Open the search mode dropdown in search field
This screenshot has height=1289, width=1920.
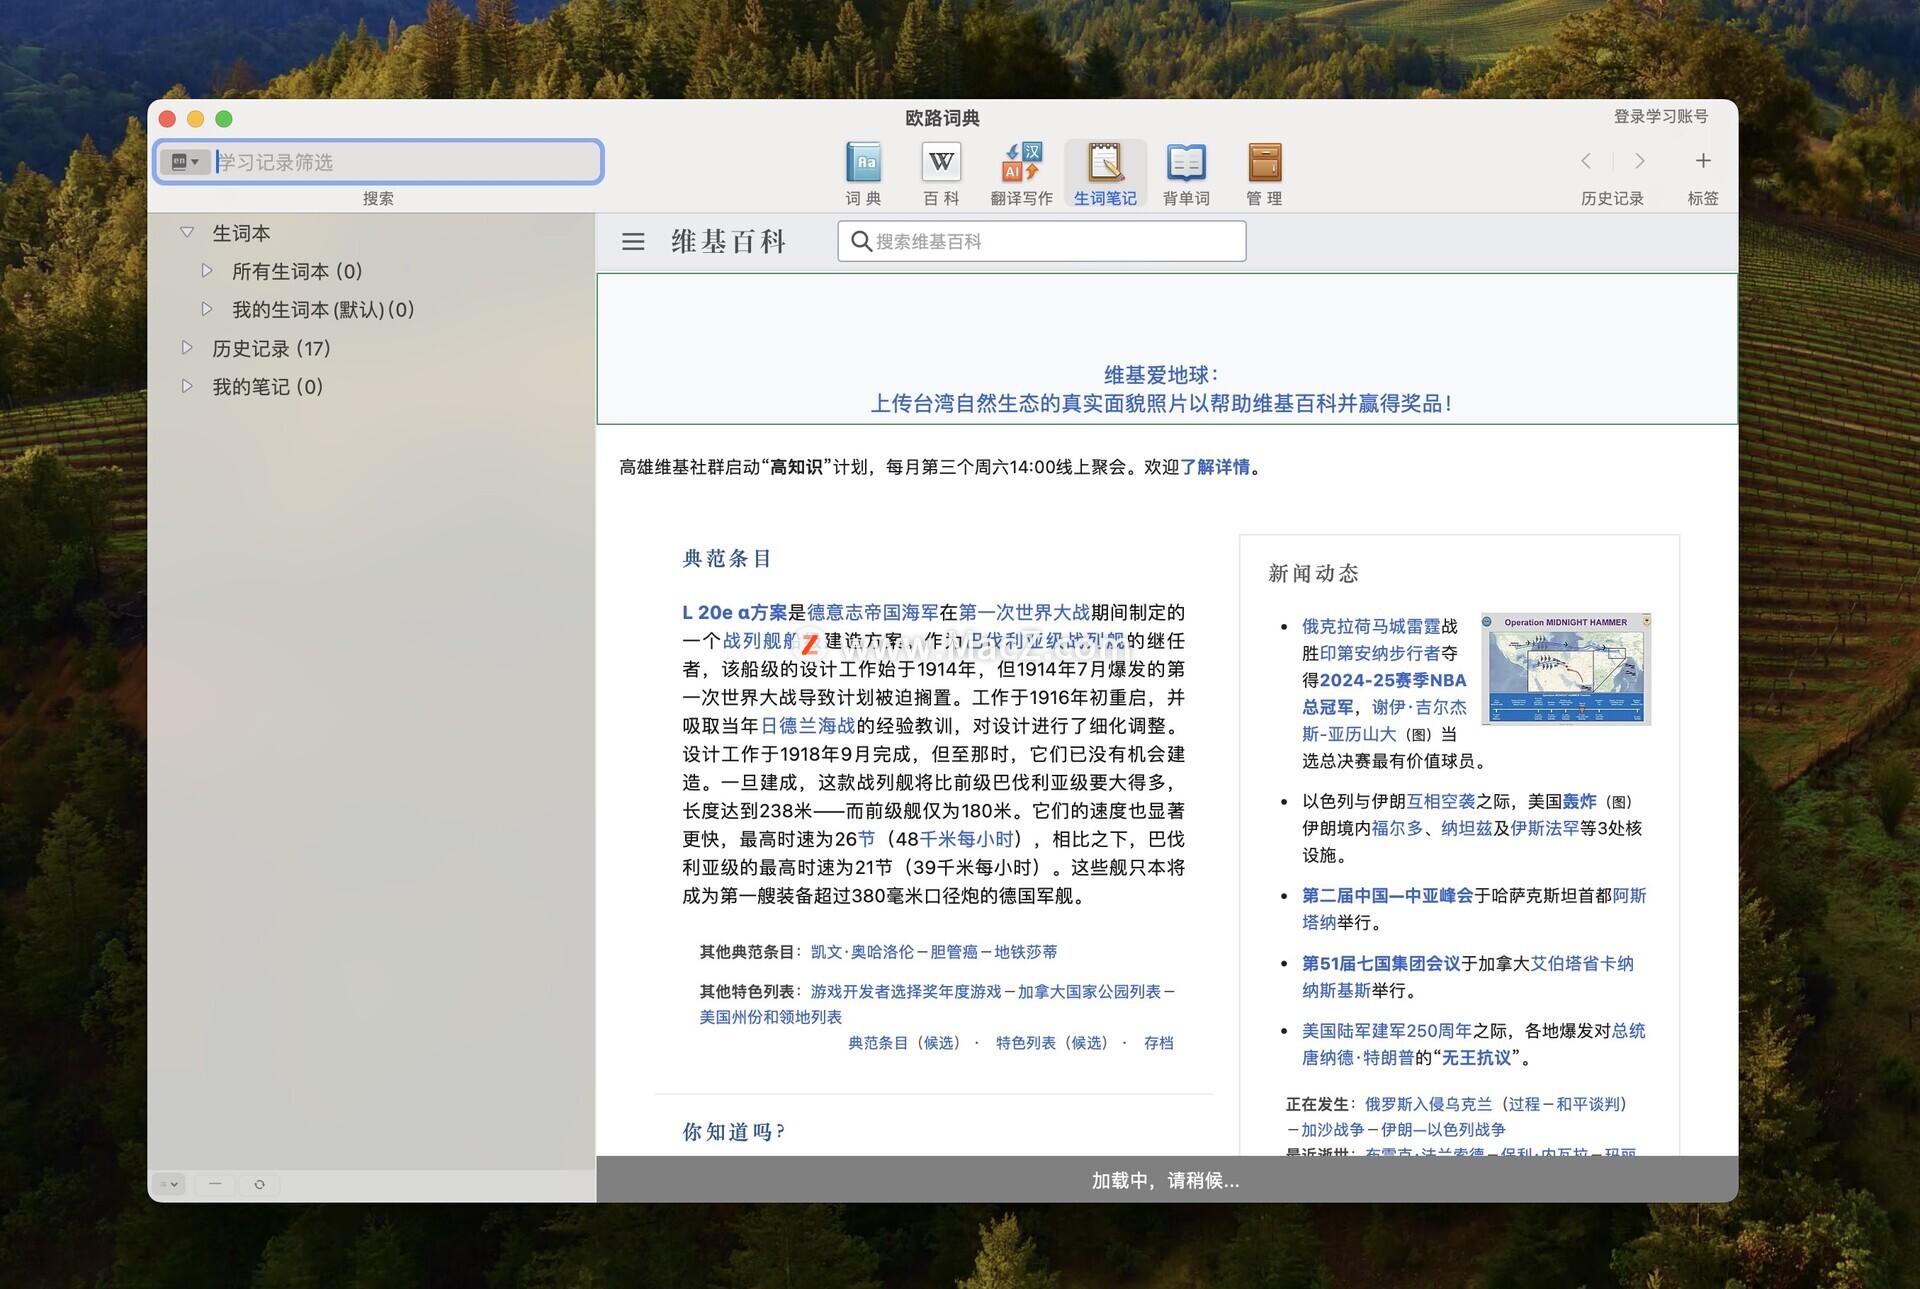[186, 162]
